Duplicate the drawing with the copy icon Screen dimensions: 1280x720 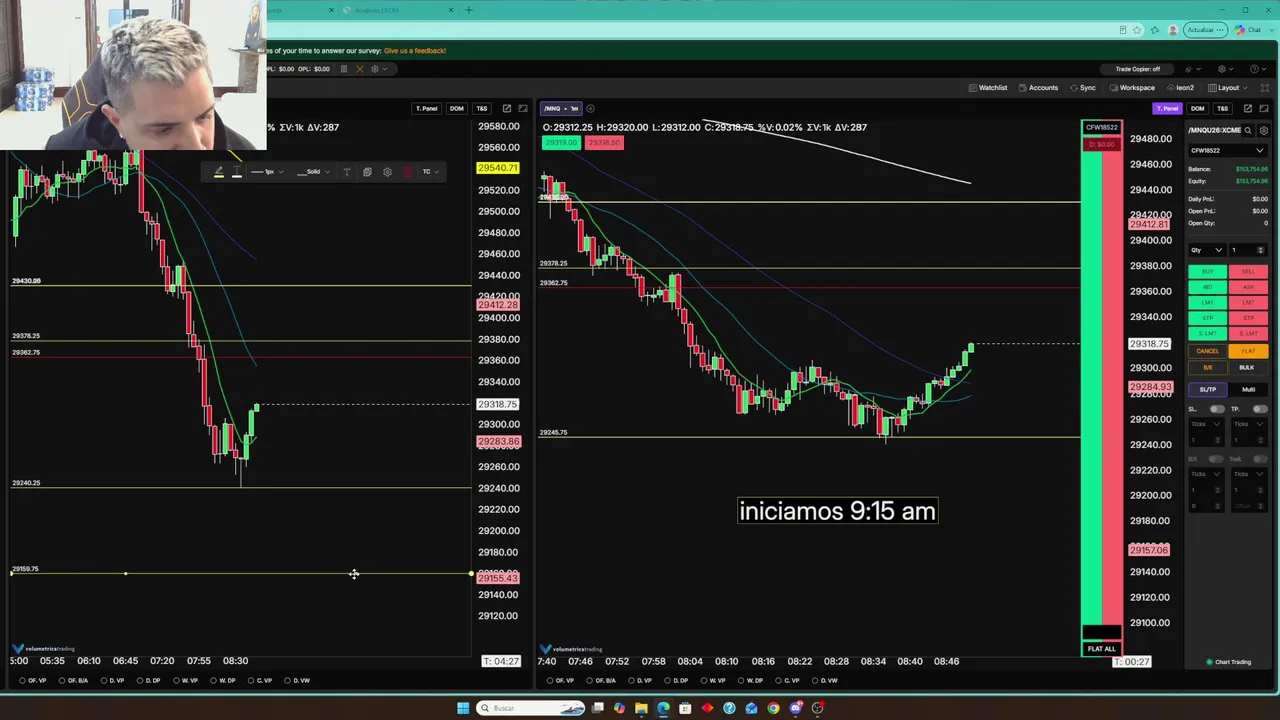pyautogui.click(x=367, y=172)
